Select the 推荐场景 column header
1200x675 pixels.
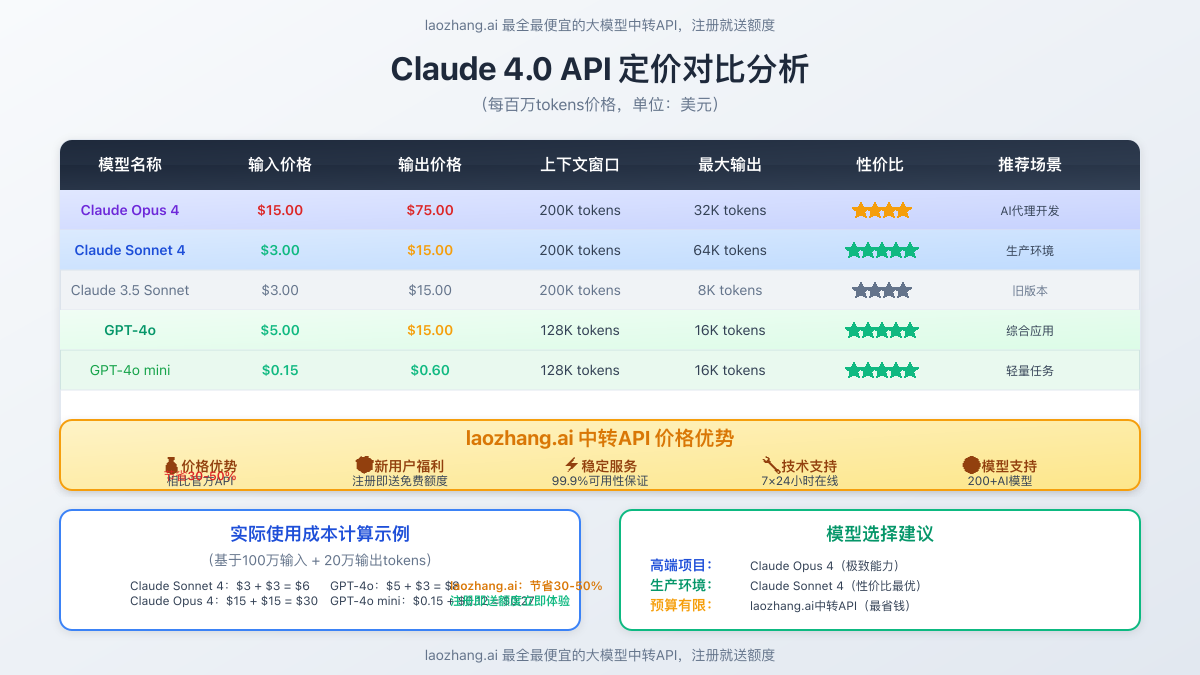[x=1030, y=165]
